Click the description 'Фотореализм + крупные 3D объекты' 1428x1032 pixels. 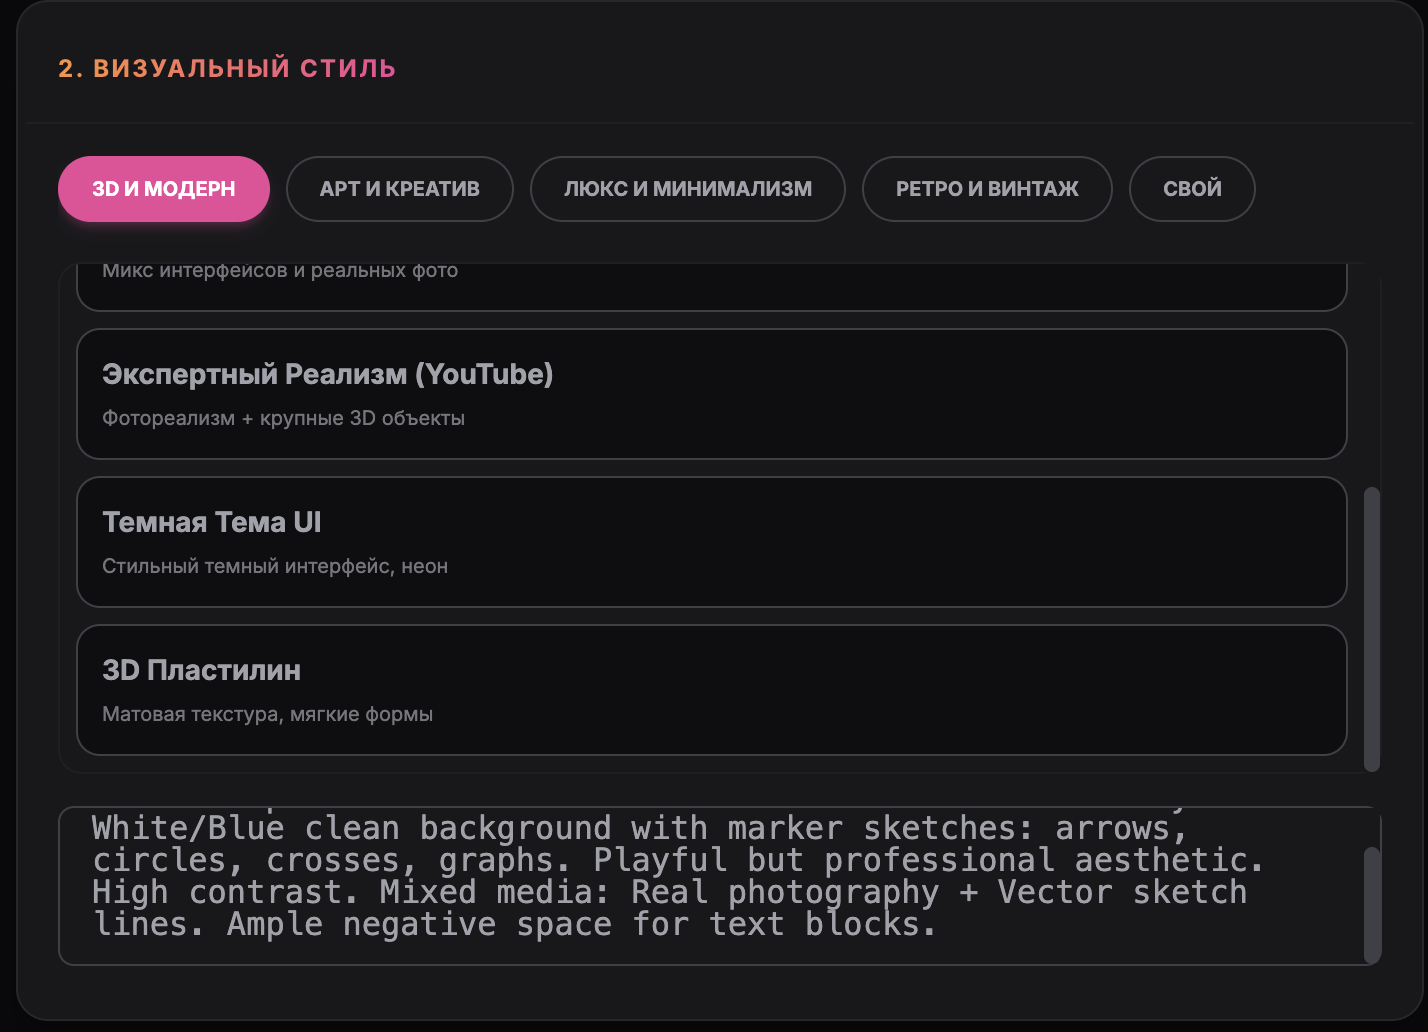[283, 418]
